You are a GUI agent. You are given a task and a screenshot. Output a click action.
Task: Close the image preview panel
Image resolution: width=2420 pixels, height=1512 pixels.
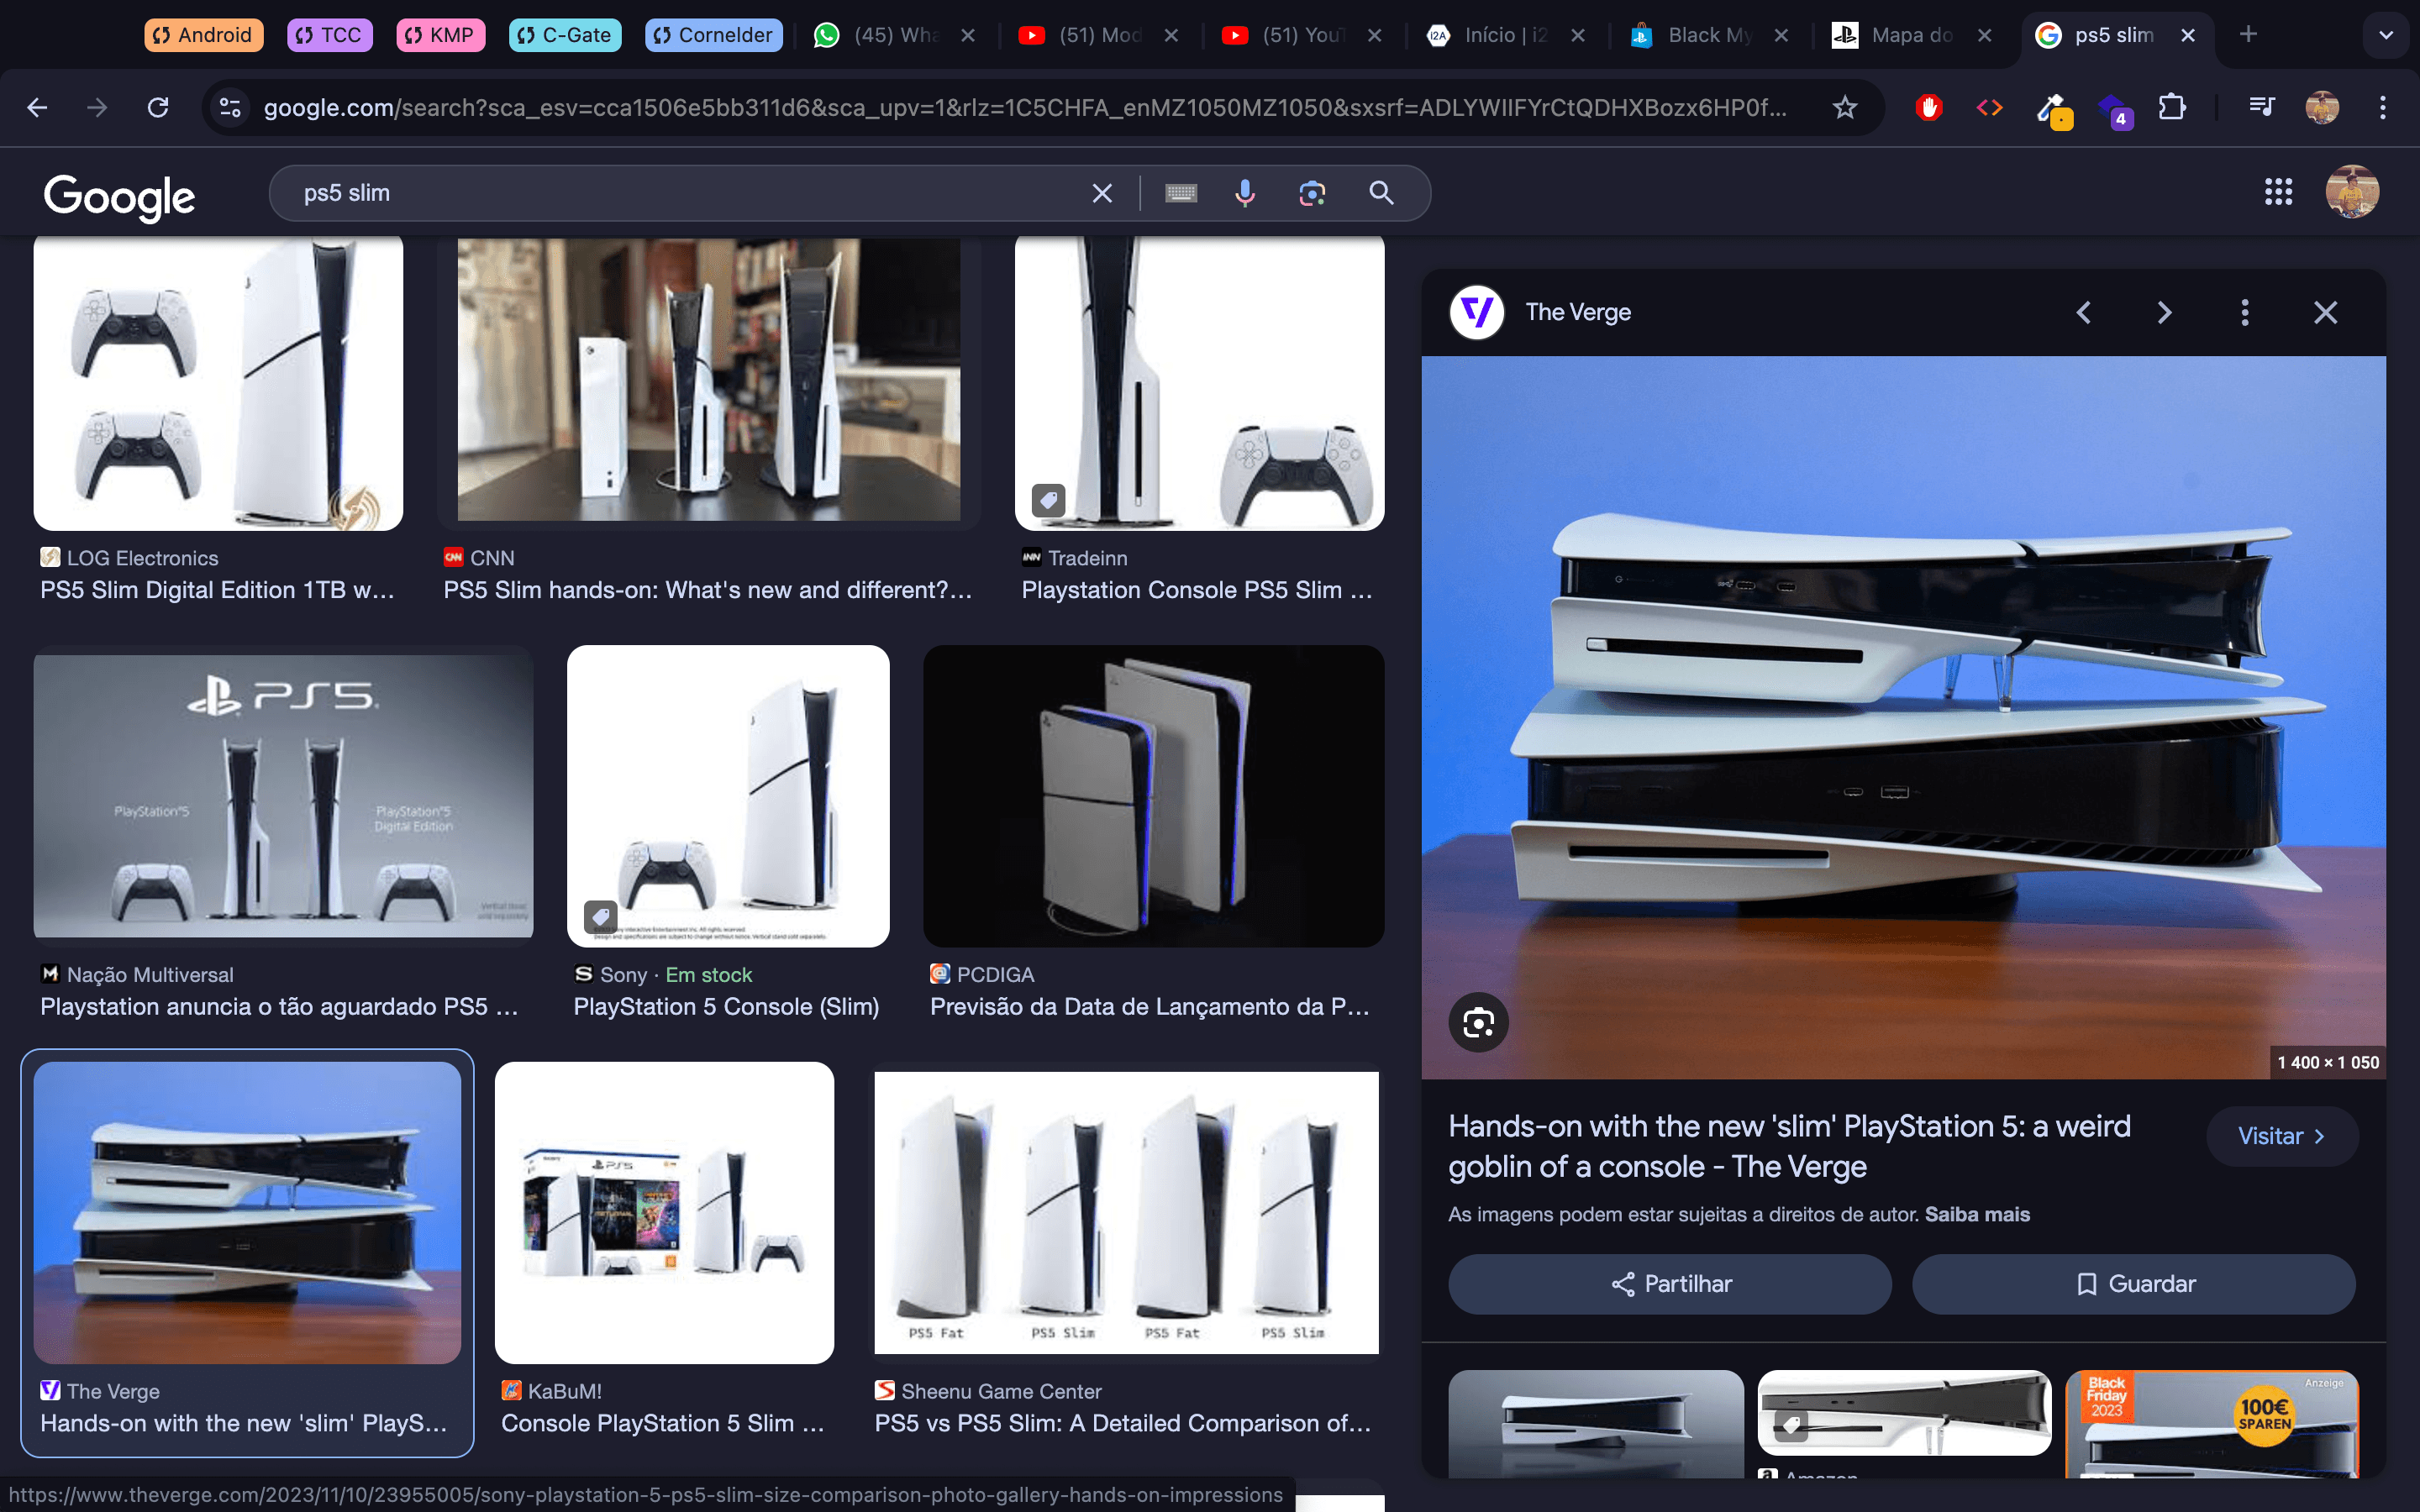pos(2326,313)
